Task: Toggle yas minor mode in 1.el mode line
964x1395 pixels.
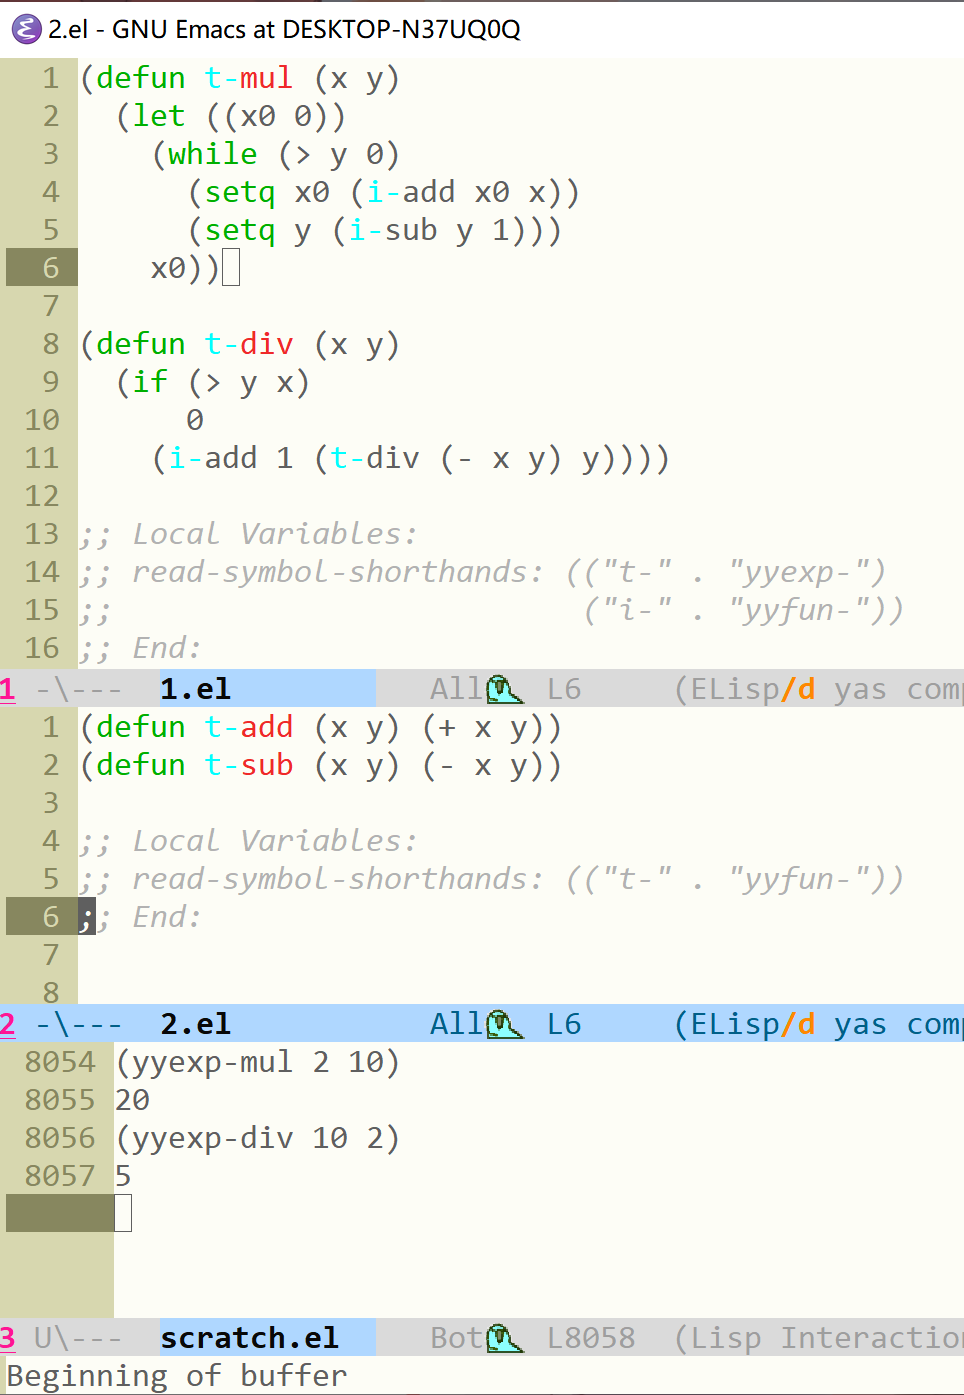Action: (861, 689)
